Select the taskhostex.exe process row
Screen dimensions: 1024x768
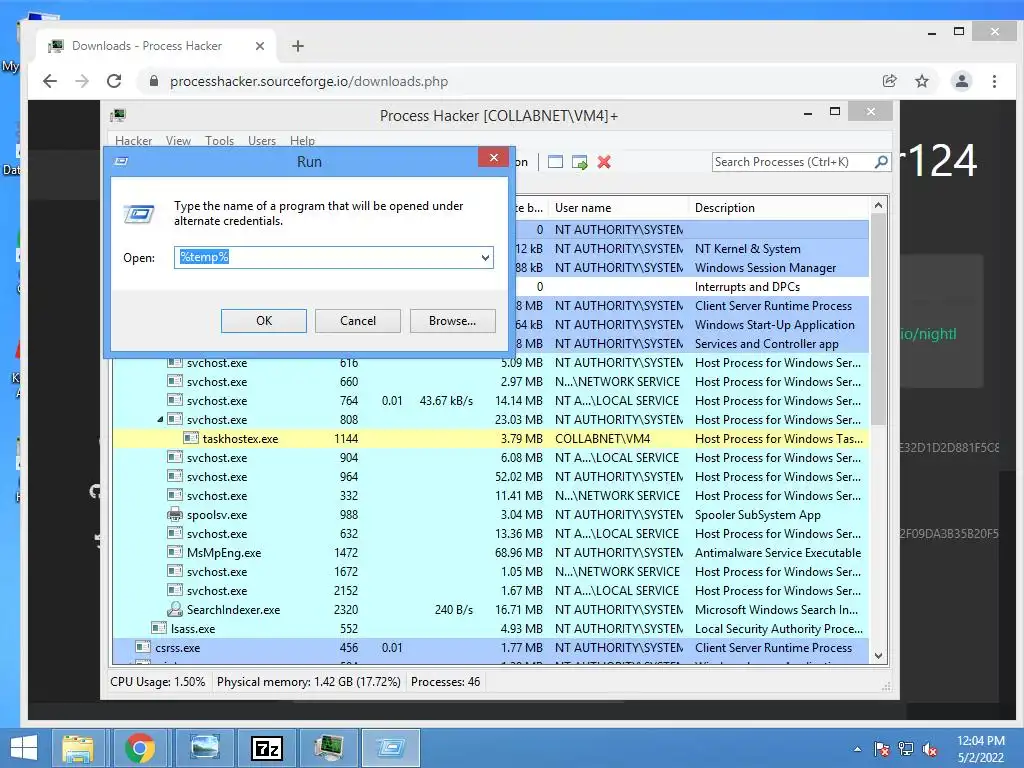tap(490, 439)
